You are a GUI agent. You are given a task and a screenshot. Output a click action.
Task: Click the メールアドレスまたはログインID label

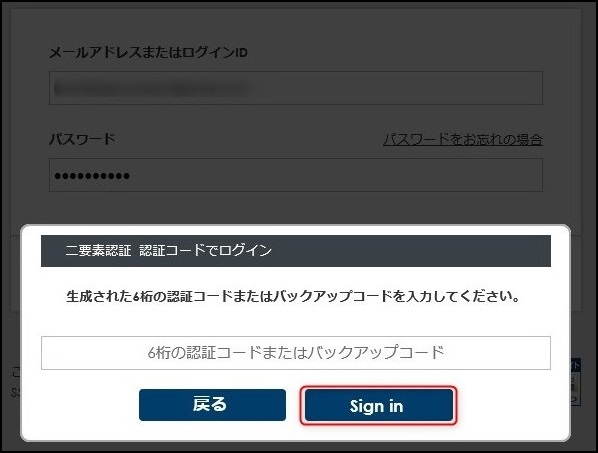coord(148,52)
